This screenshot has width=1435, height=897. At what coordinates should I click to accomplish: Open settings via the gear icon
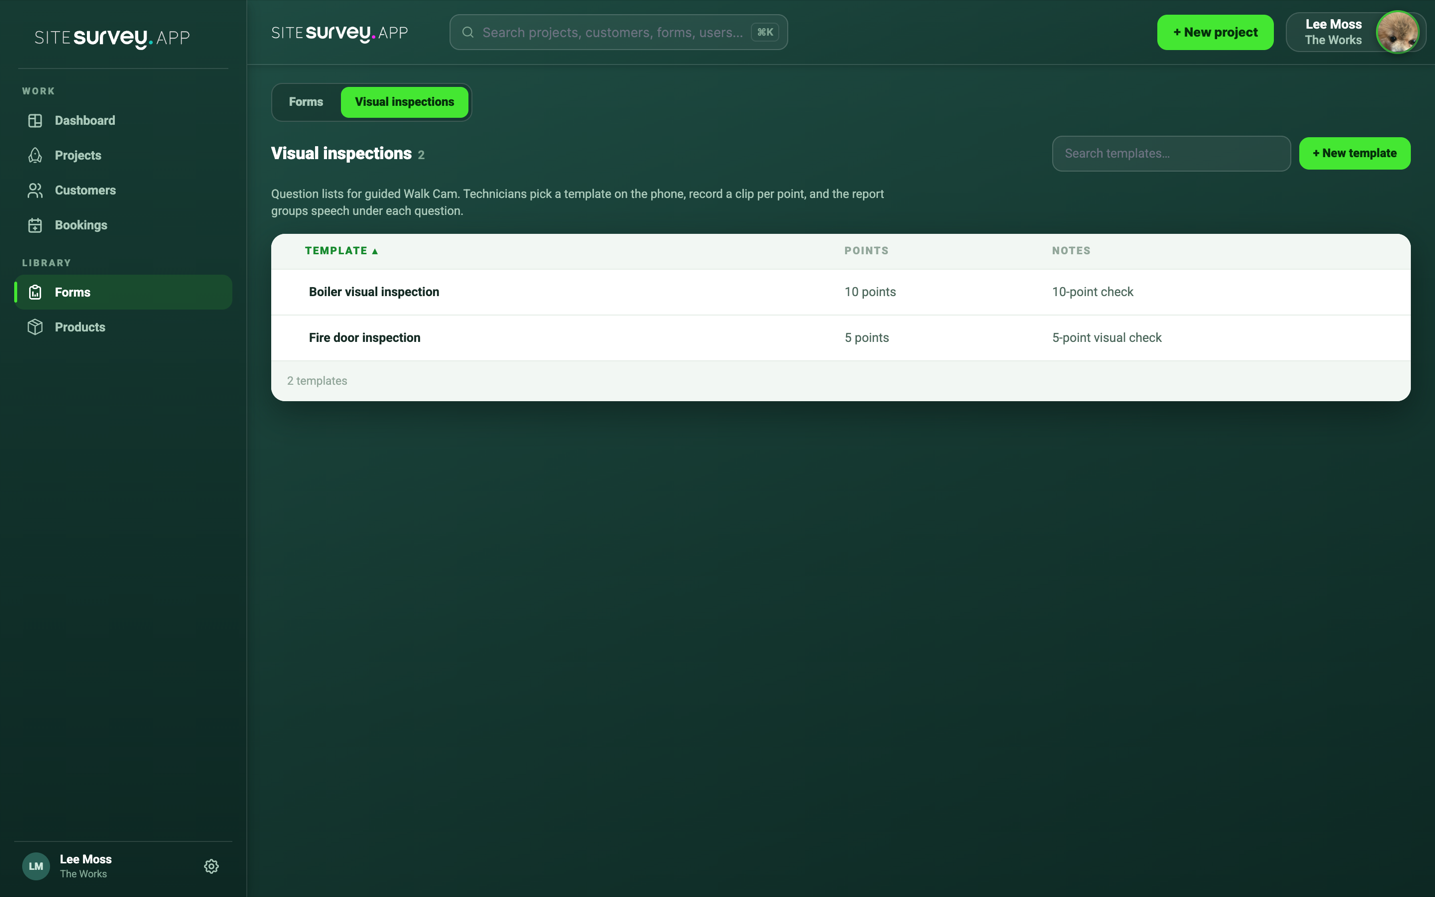coord(211,866)
